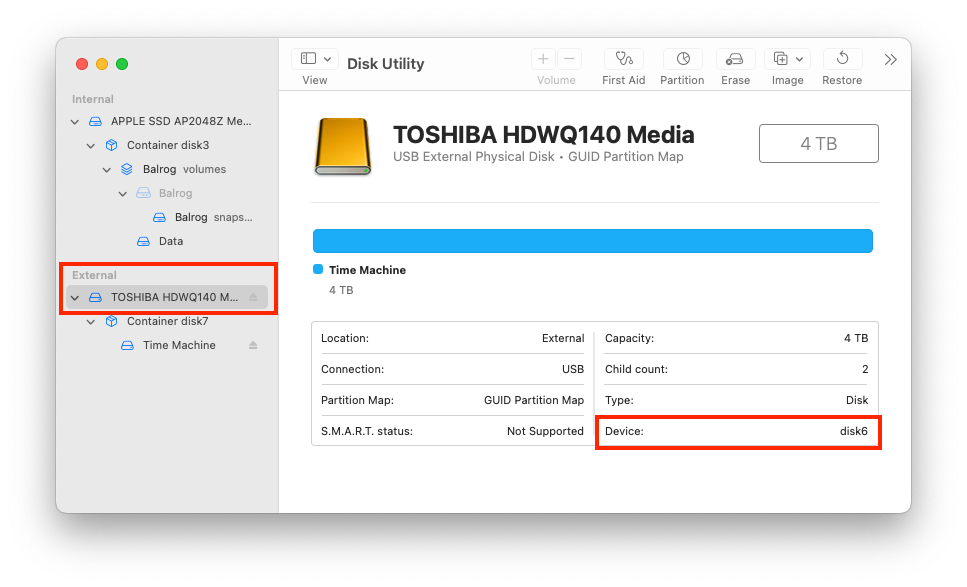
Task: Click the blue Time Machine usage bar
Action: click(593, 241)
